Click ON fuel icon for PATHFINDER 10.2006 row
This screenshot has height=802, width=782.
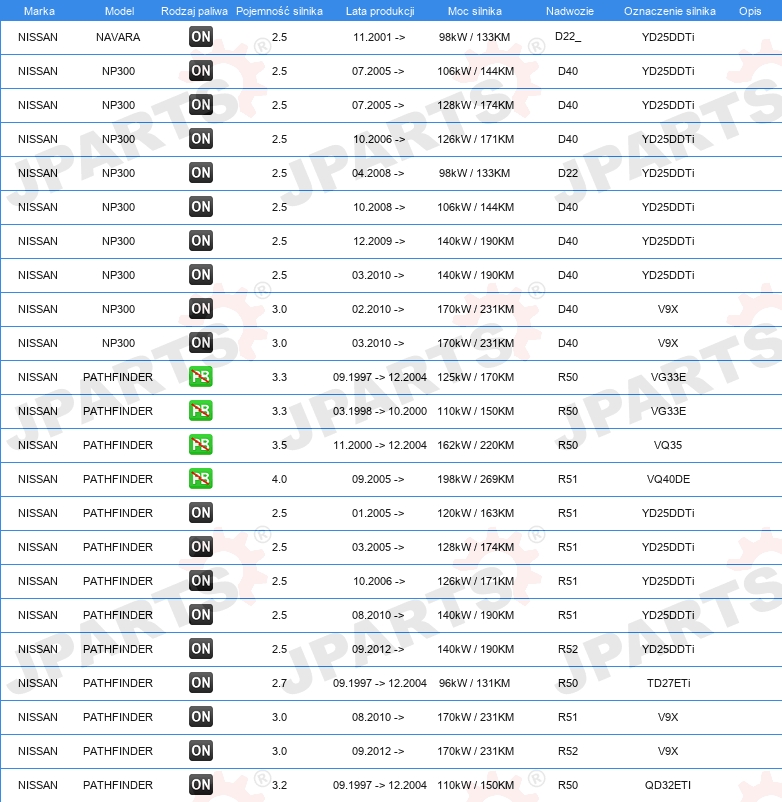point(200,581)
